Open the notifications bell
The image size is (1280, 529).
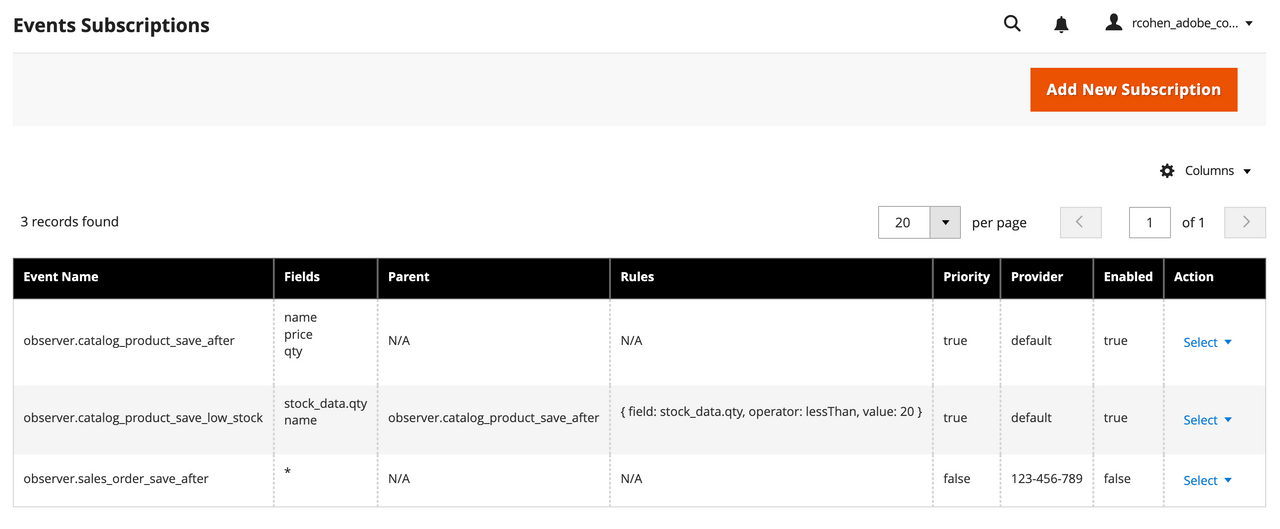1061,24
